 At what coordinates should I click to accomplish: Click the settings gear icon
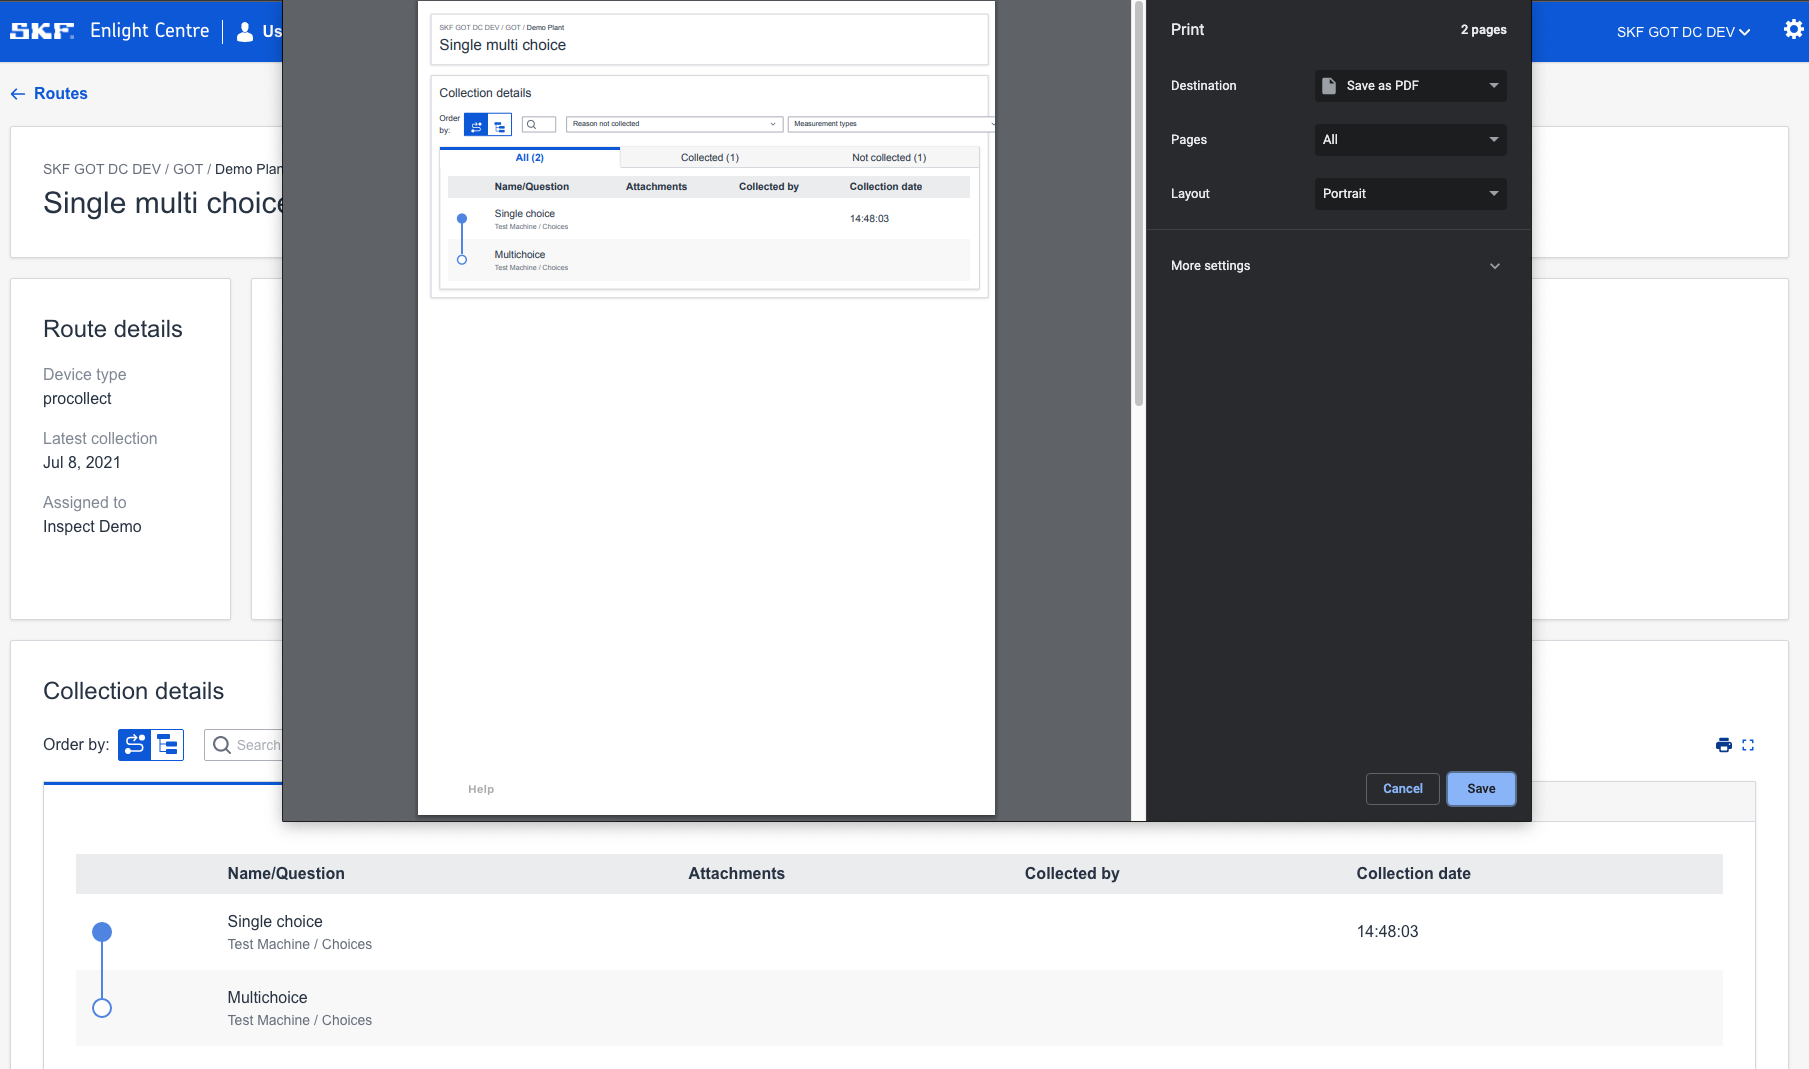coord(1793,30)
